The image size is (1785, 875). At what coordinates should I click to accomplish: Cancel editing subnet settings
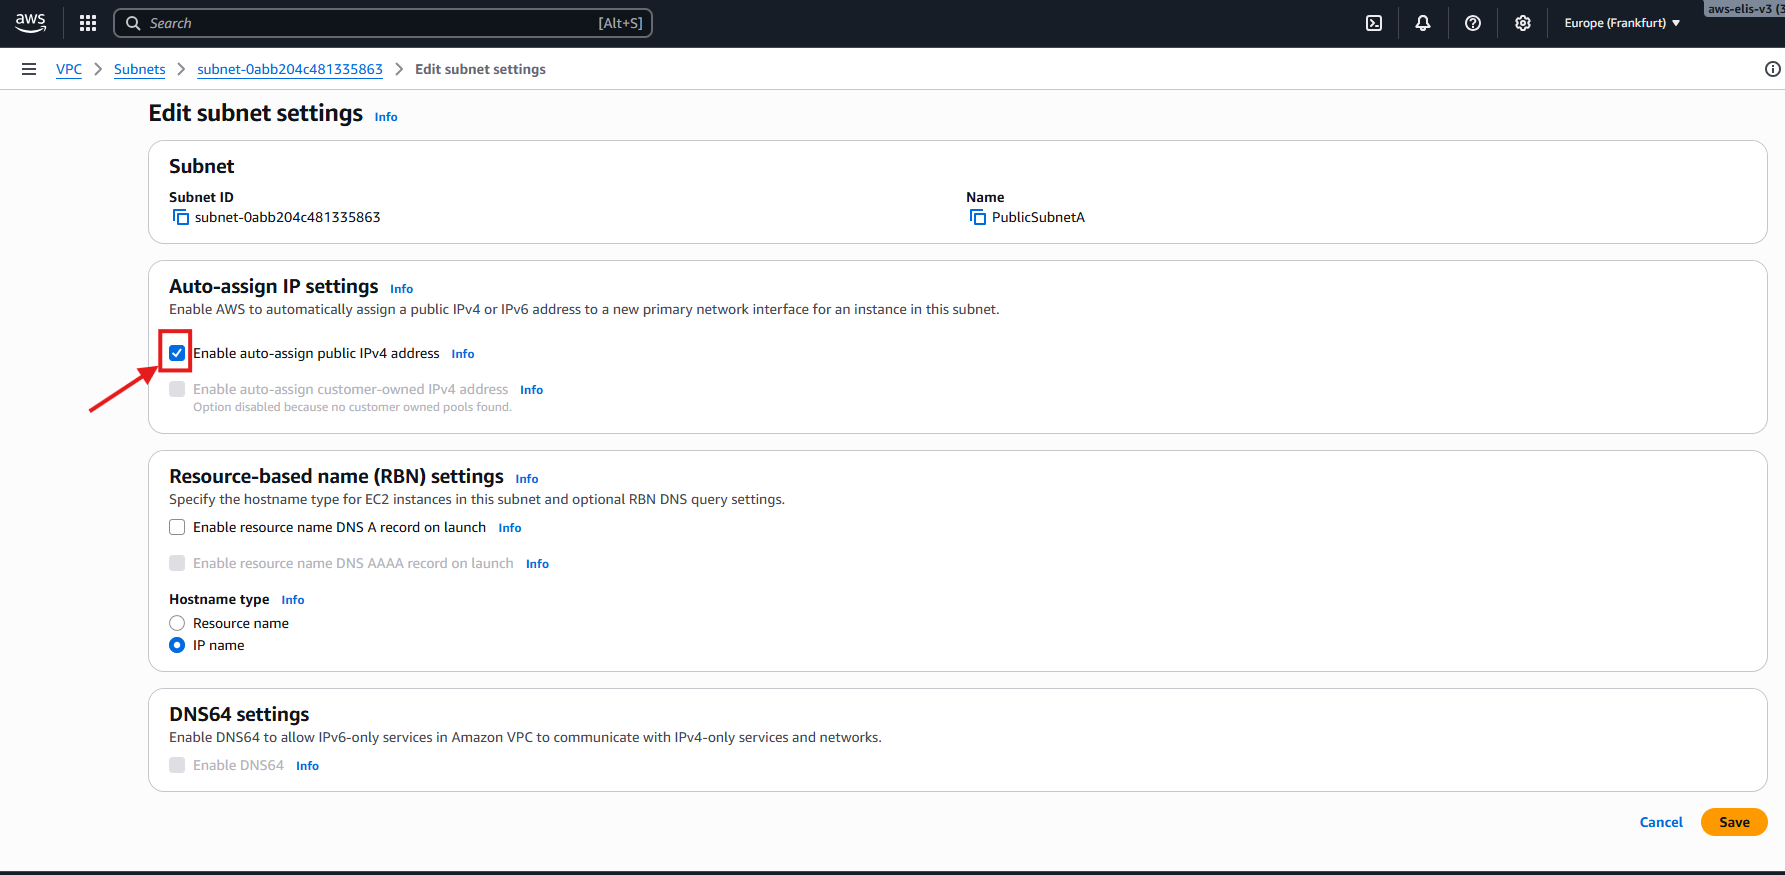pyautogui.click(x=1660, y=822)
